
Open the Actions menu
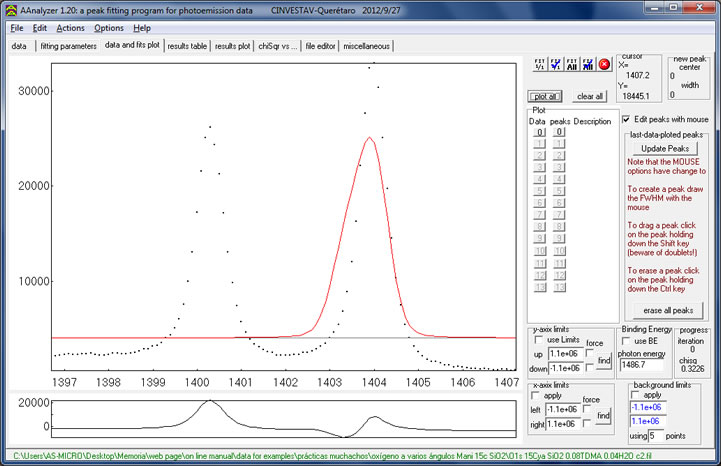pyautogui.click(x=70, y=27)
